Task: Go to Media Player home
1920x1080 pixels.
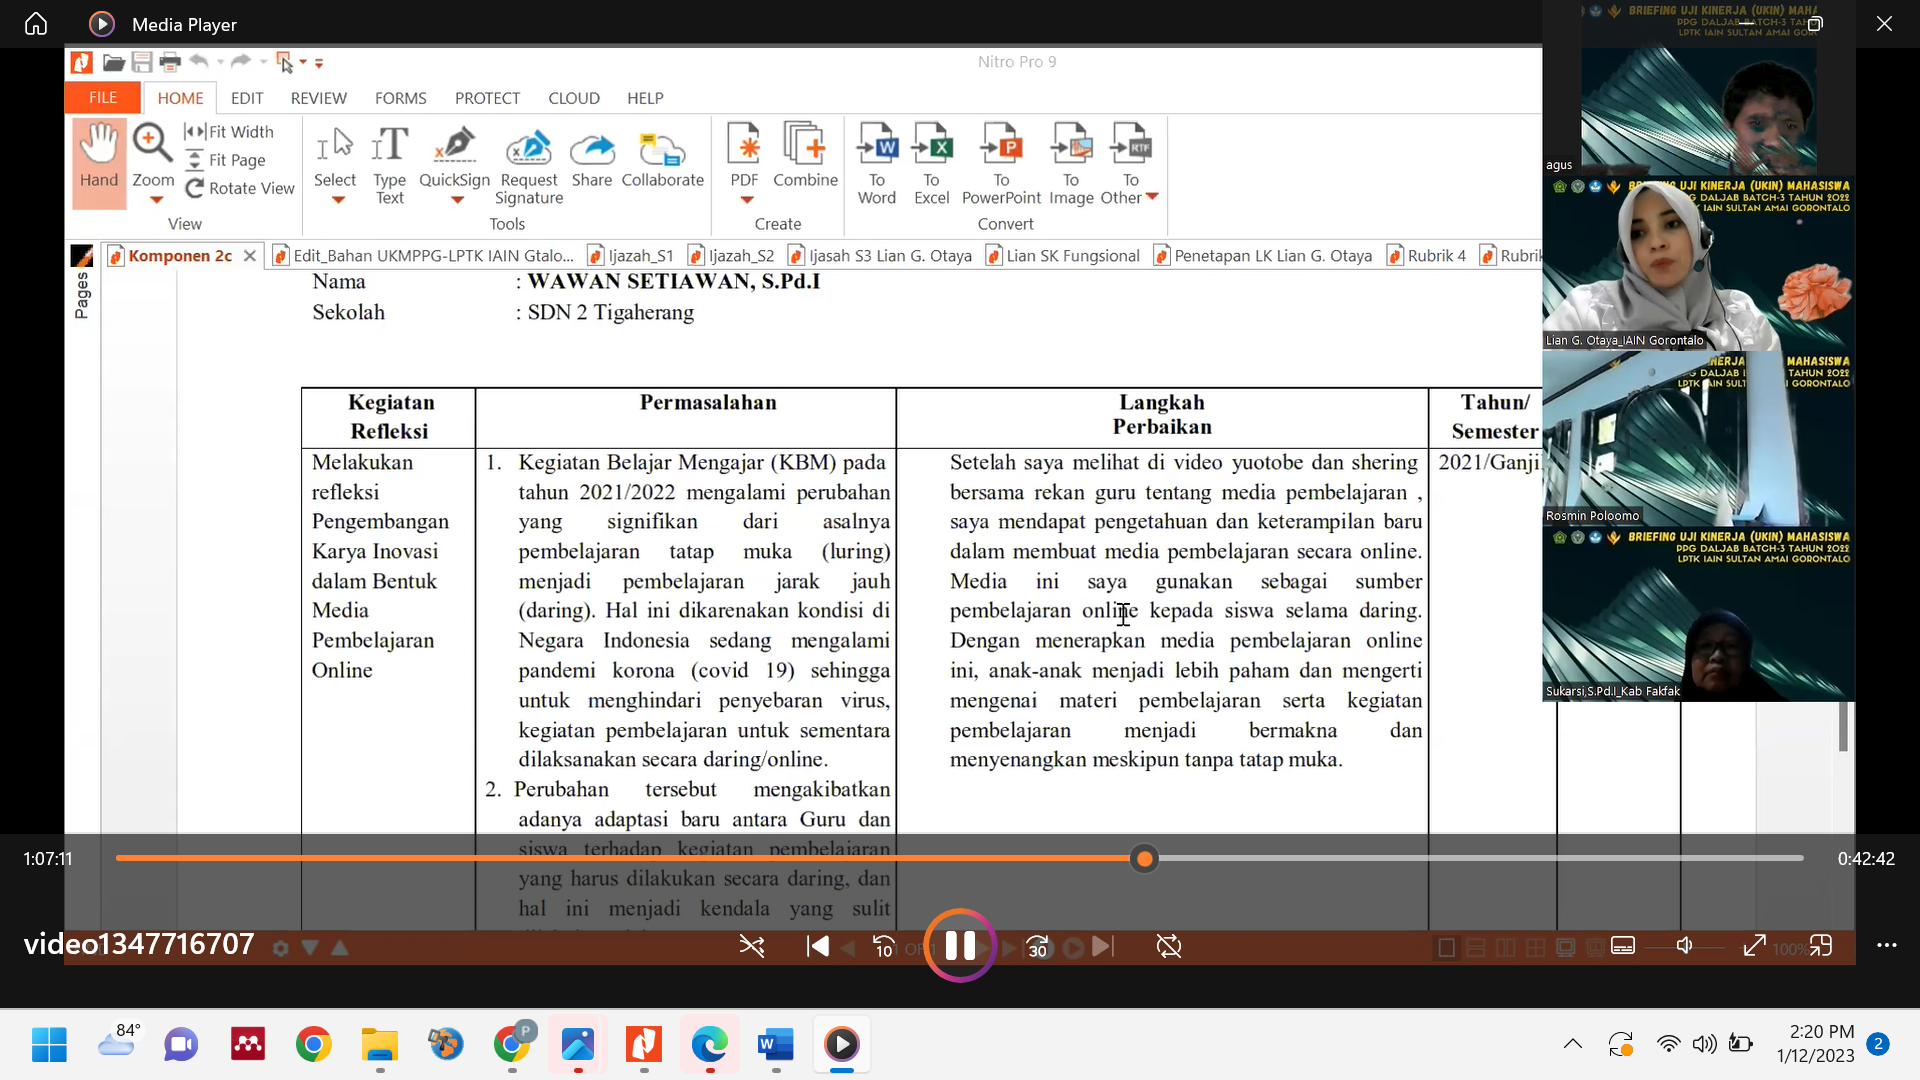Action: click(x=36, y=24)
